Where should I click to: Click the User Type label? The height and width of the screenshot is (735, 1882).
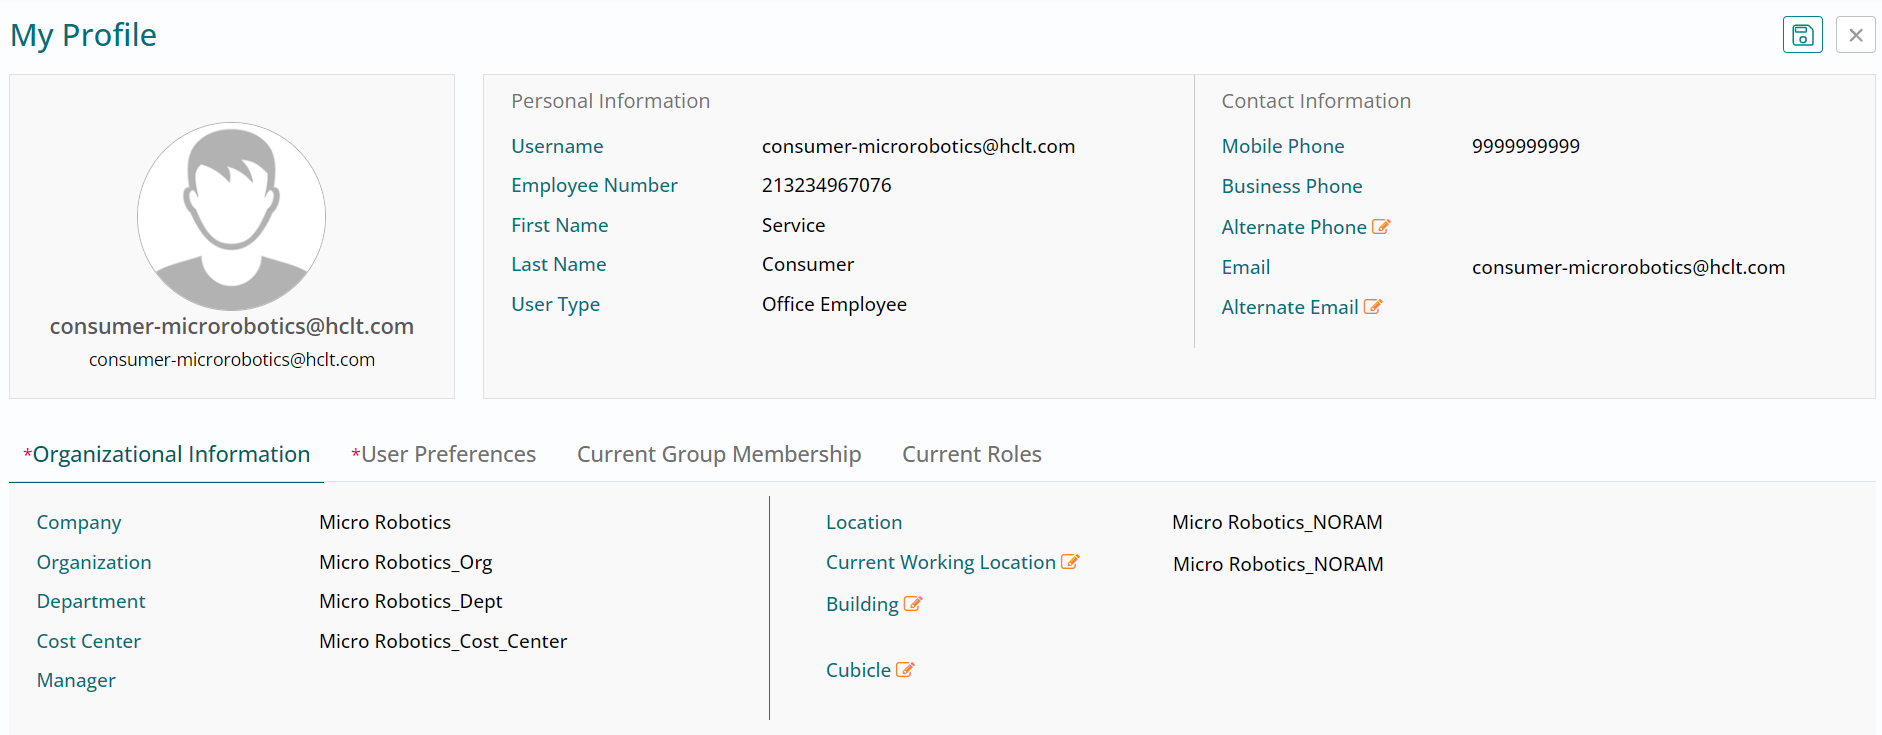(x=555, y=304)
